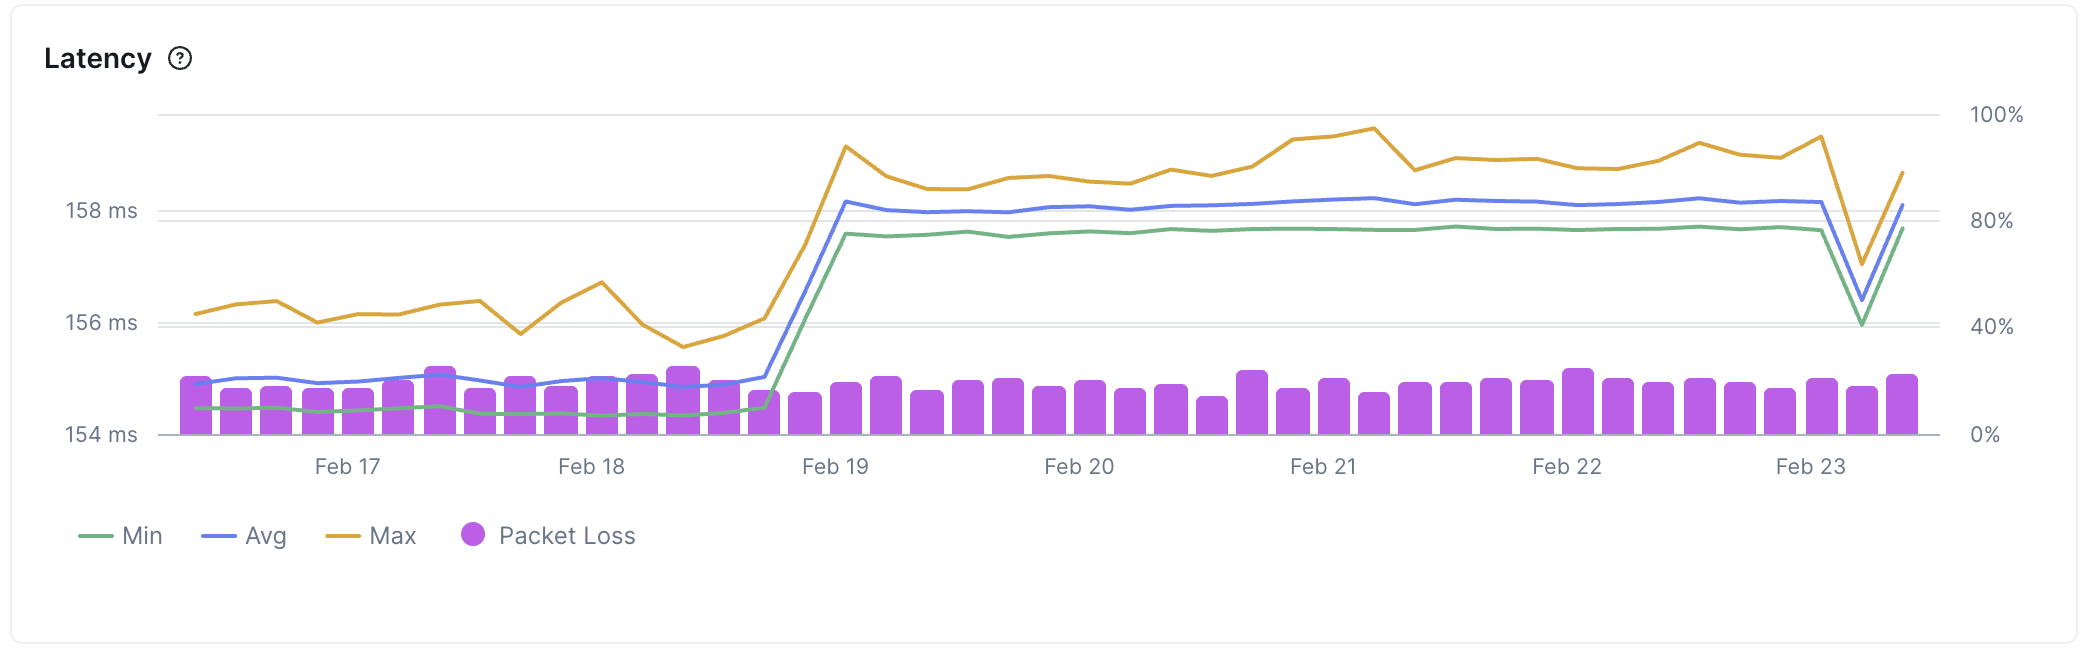The image size is (2090, 650).
Task: Click the Feb 18 axis label
Action: point(591,467)
